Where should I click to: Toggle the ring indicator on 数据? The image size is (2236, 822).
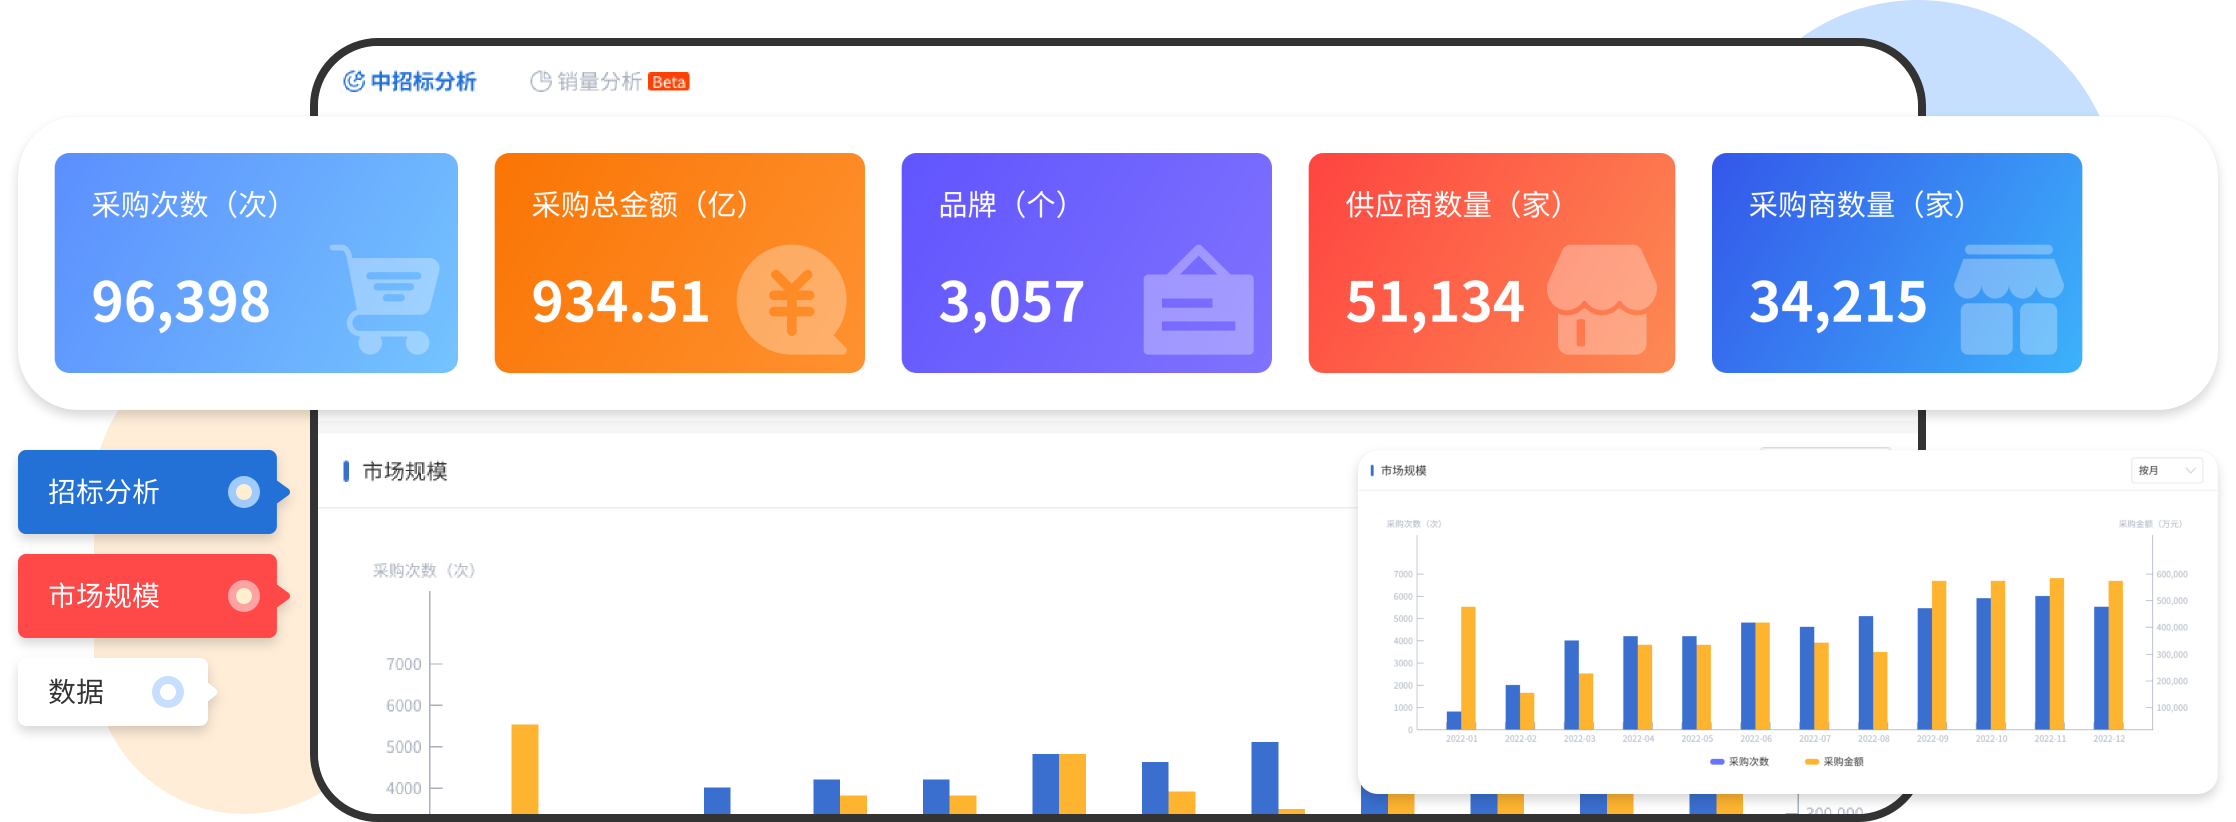(x=168, y=692)
